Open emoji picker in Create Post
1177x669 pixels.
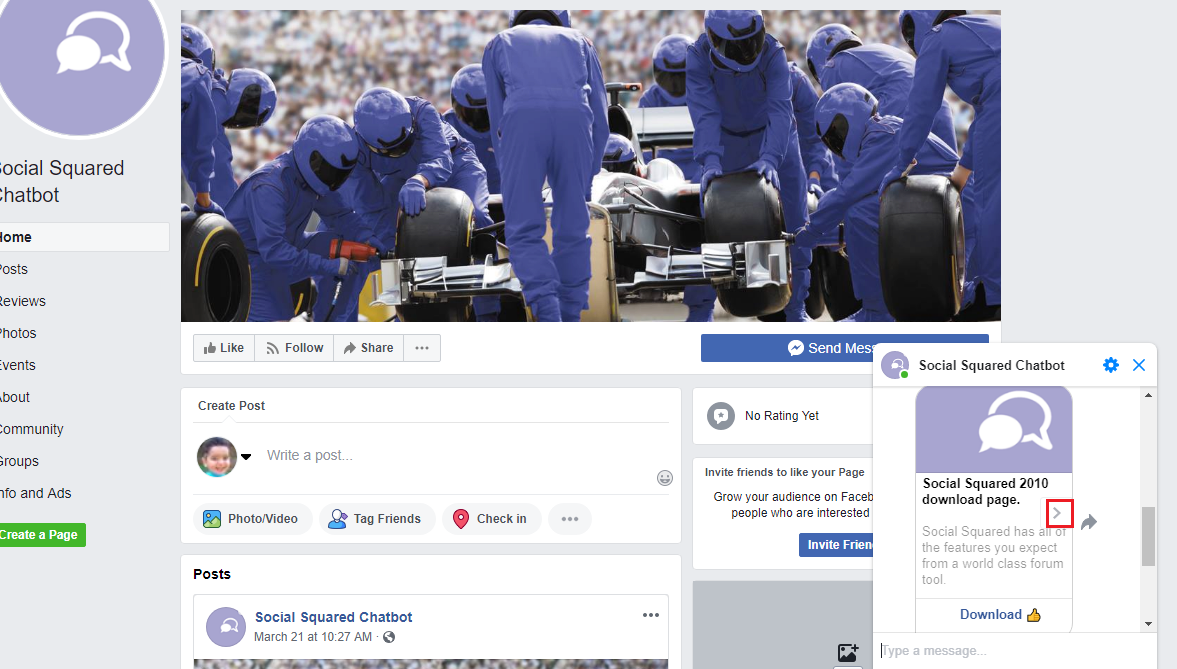[665, 478]
